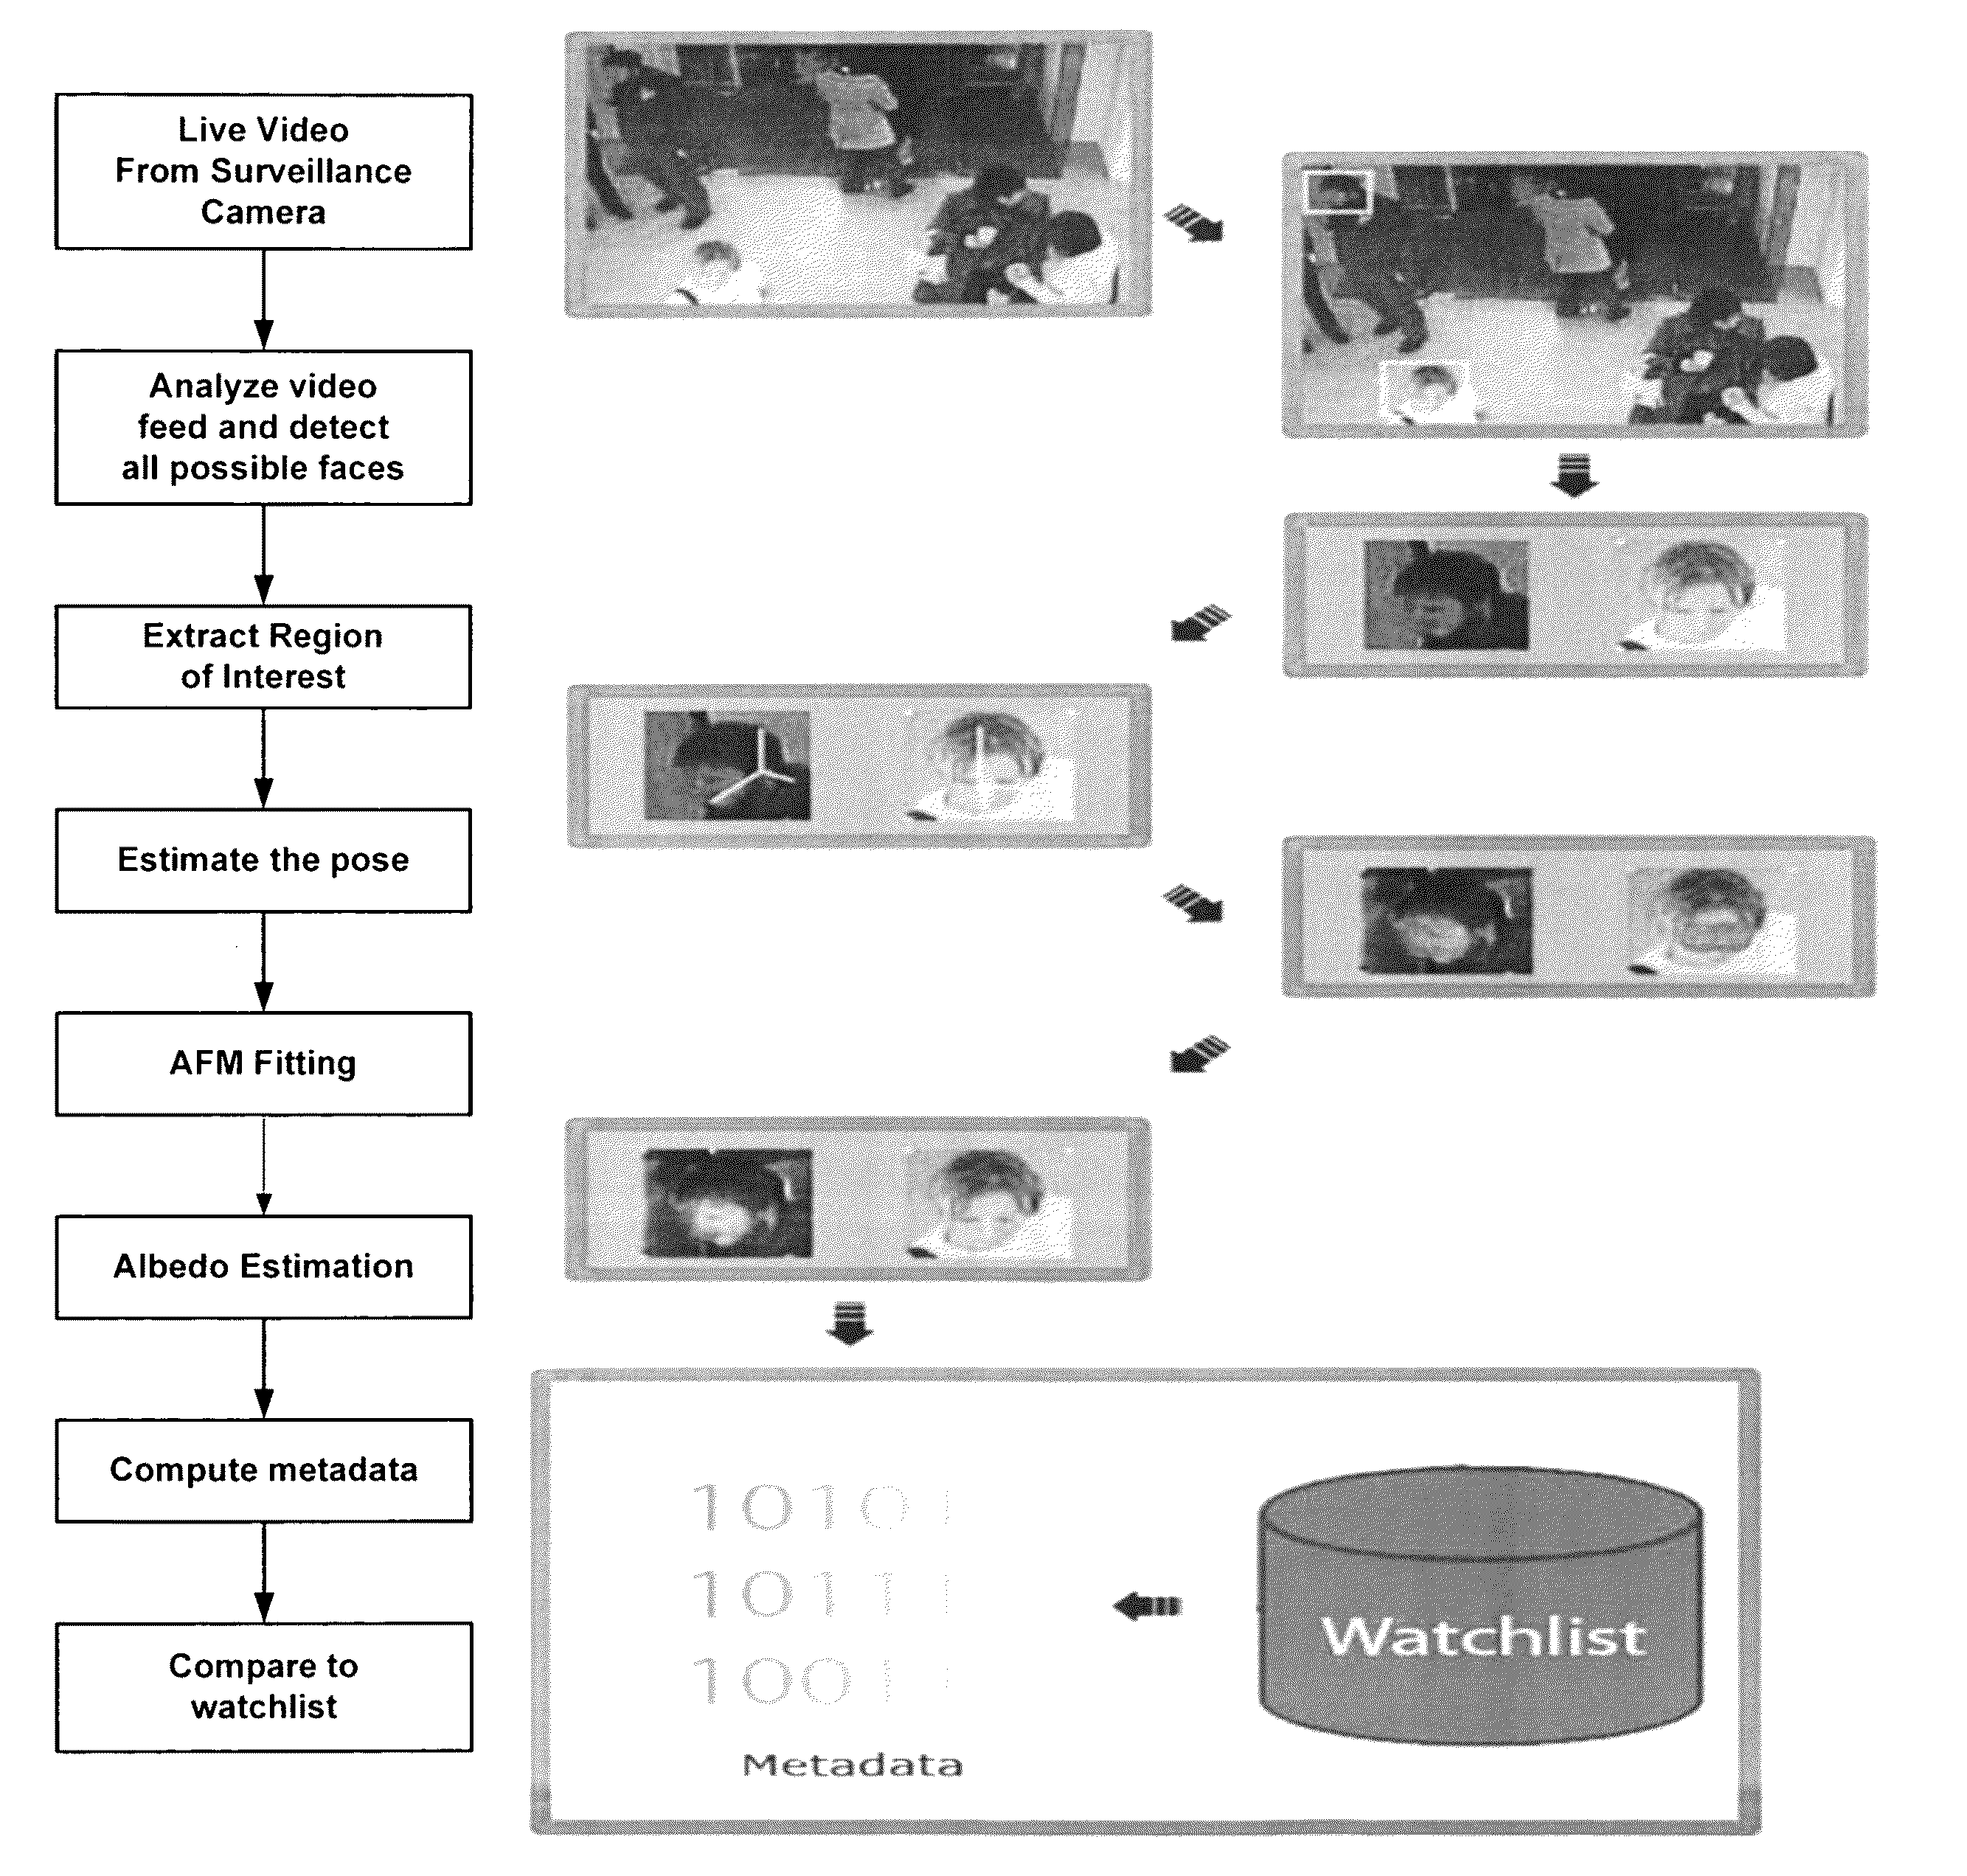Scroll through the detected faces panel
The image size is (1967, 1876).
[1475, 597]
